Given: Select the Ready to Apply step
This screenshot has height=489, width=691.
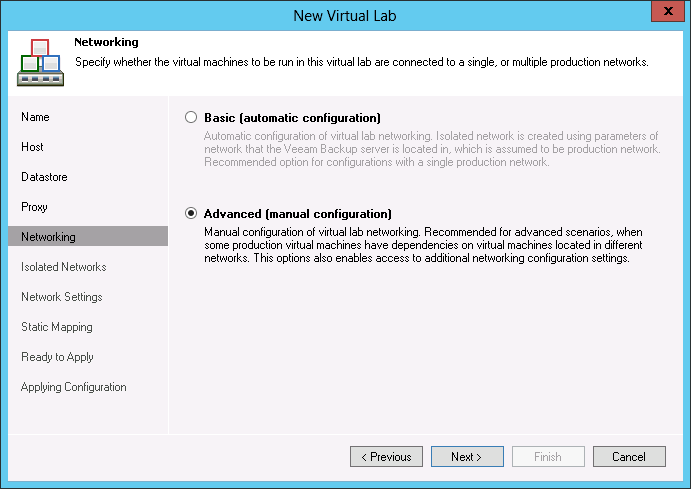Looking at the screenshot, I should point(57,357).
